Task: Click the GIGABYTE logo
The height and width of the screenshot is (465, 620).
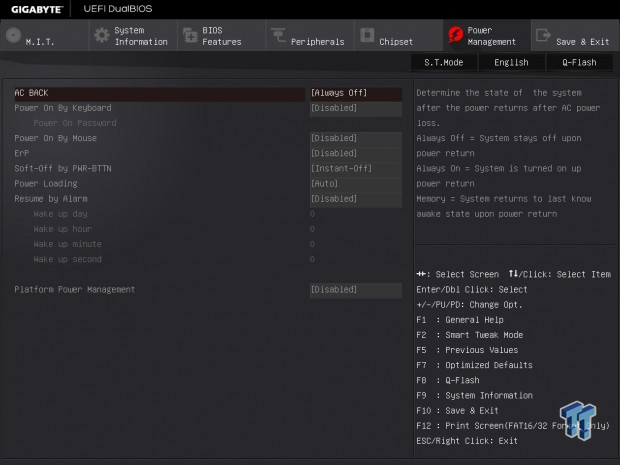Action: 37,9
